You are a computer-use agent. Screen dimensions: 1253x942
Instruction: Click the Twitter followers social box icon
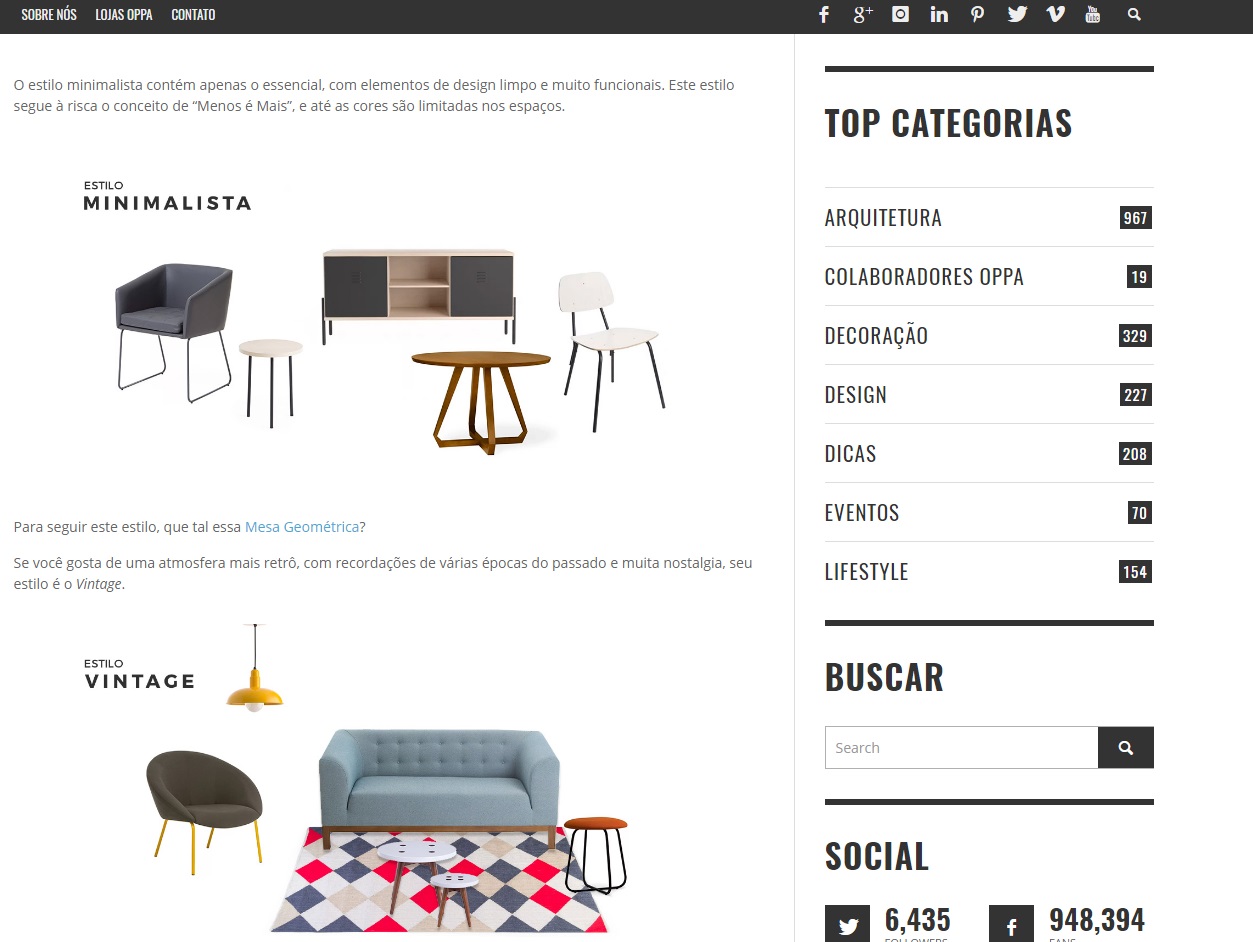(x=848, y=925)
